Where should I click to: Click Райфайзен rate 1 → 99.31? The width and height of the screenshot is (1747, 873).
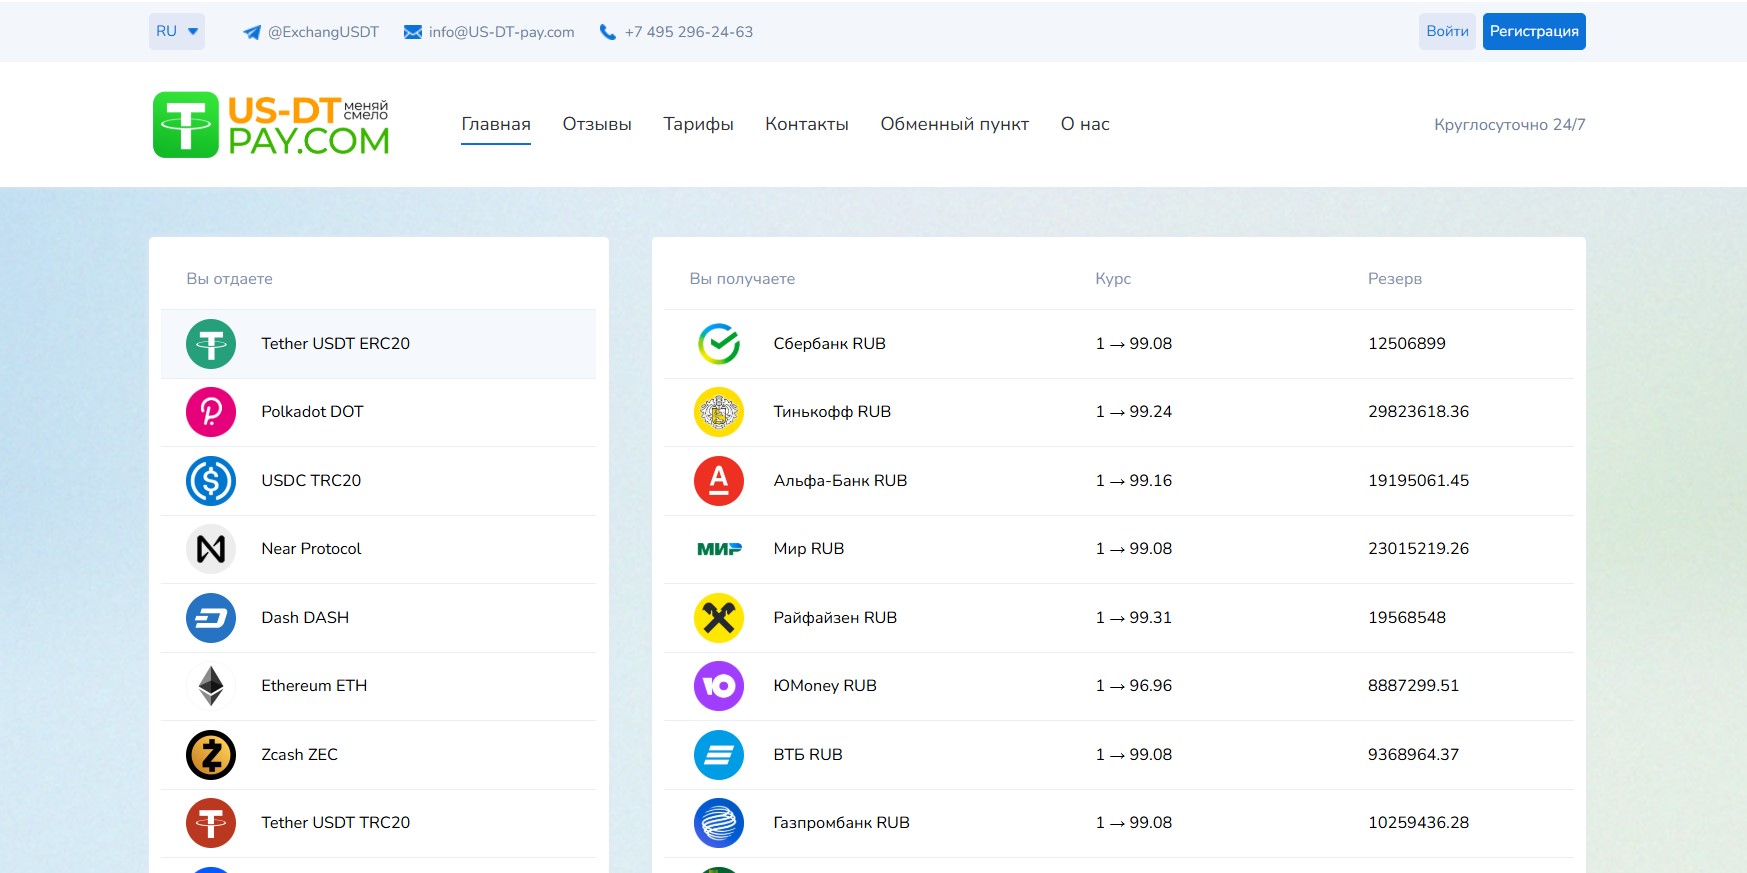pyautogui.click(x=1133, y=618)
